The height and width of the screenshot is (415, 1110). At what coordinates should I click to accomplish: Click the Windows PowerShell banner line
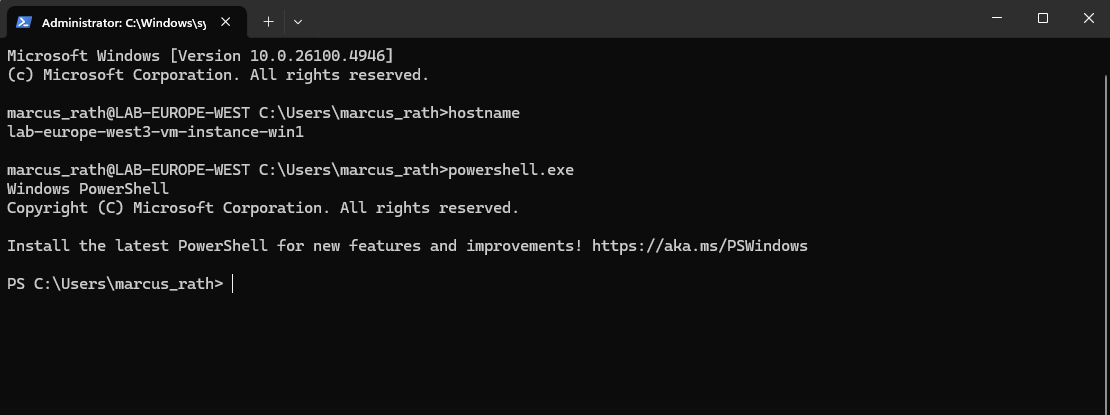click(x=88, y=189)
